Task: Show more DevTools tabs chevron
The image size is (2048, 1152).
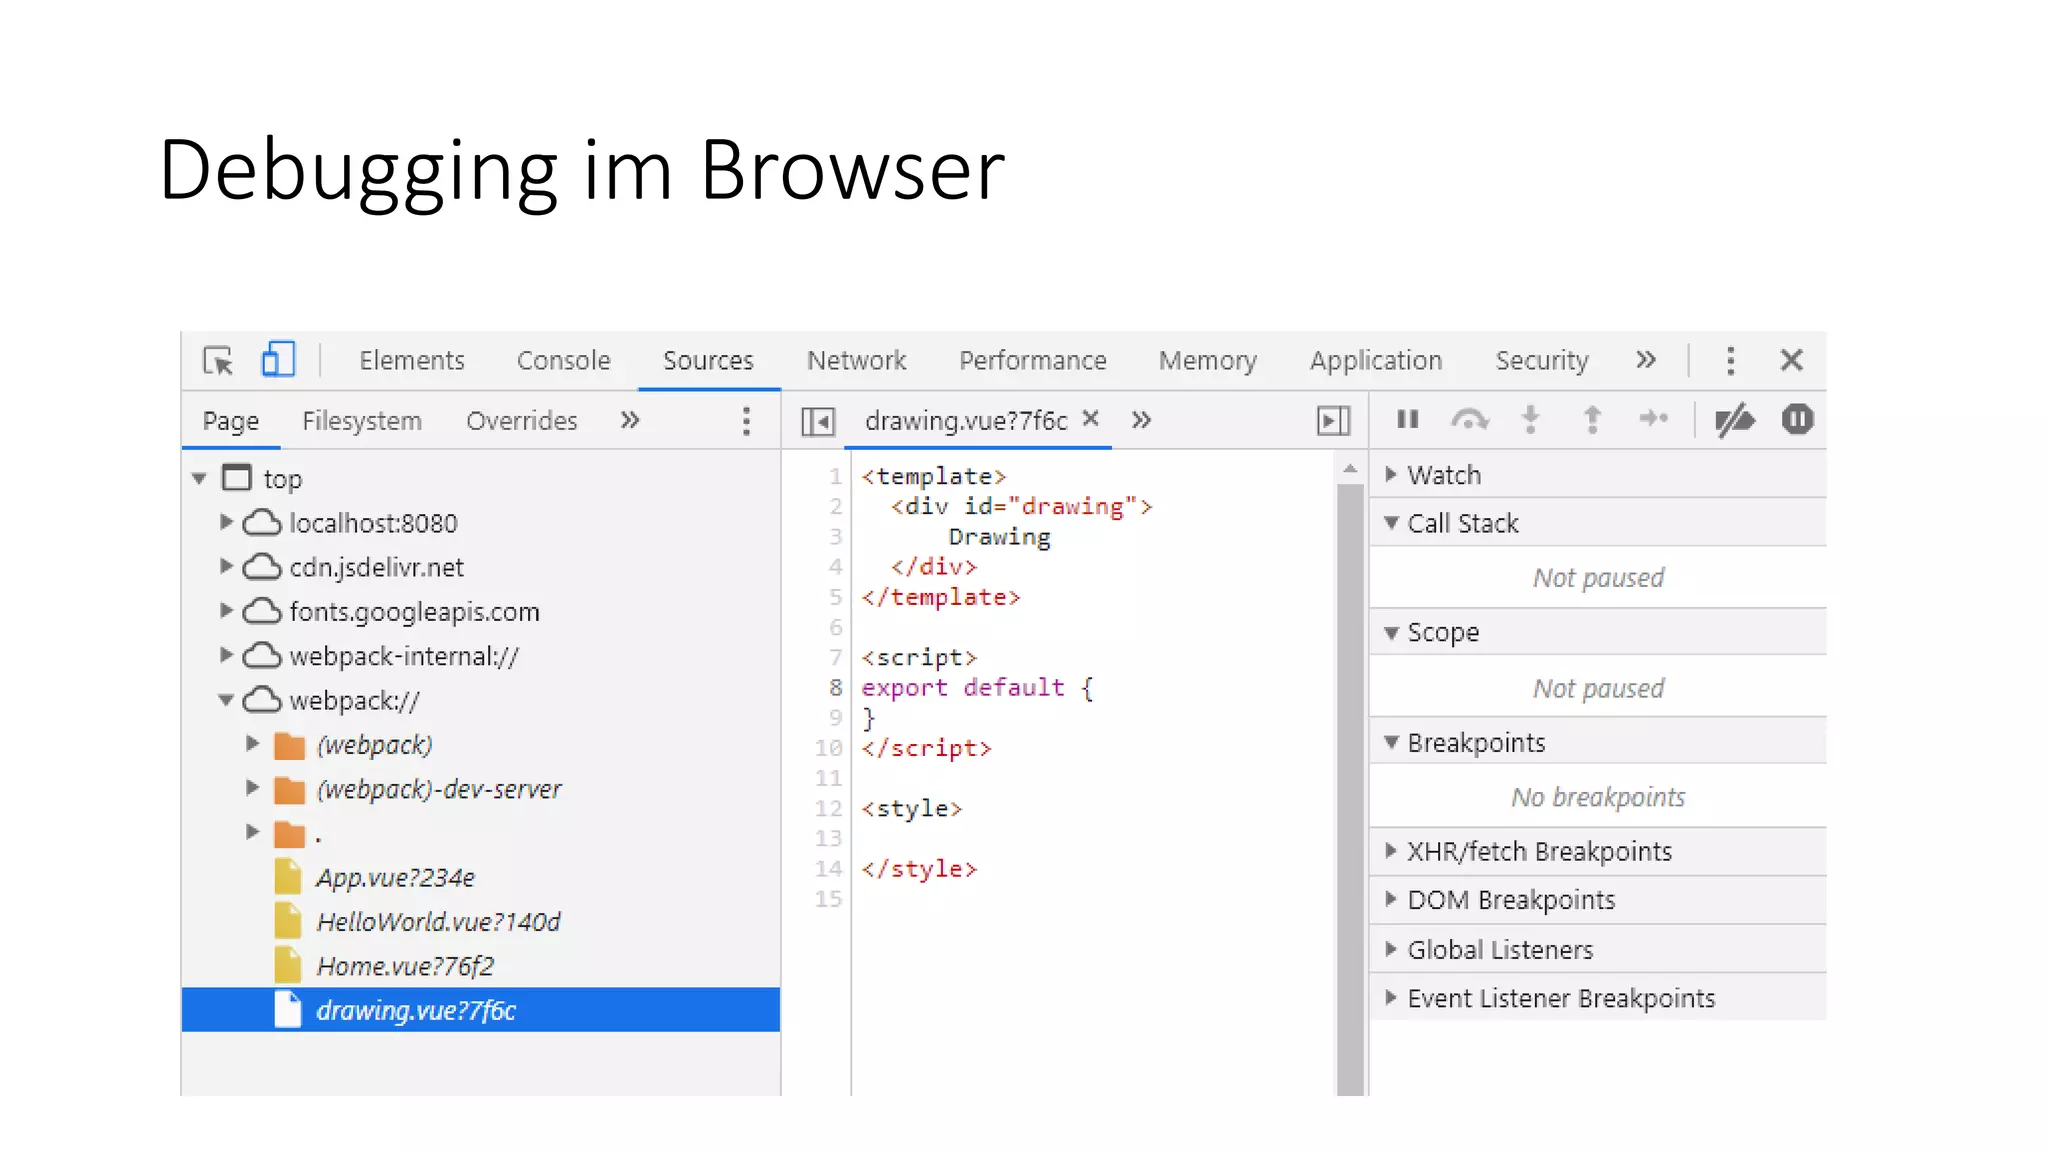Action: click(x=1646, y=359)
